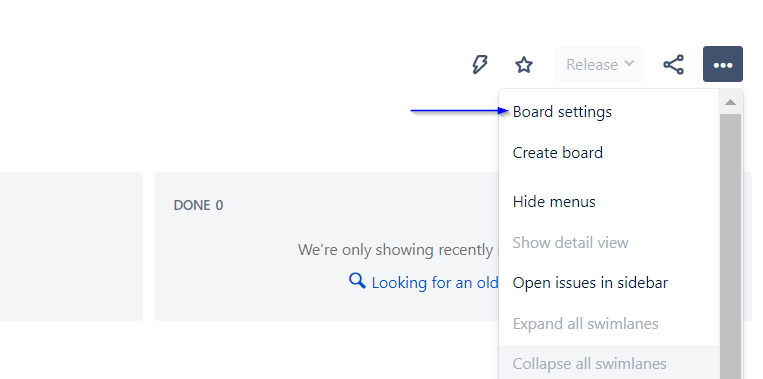Click the dropdown menu scrollbar thumb
Image resolution: width=763 pixels, height=379 pixels.
pyautogui.click(x=730, y=246)
